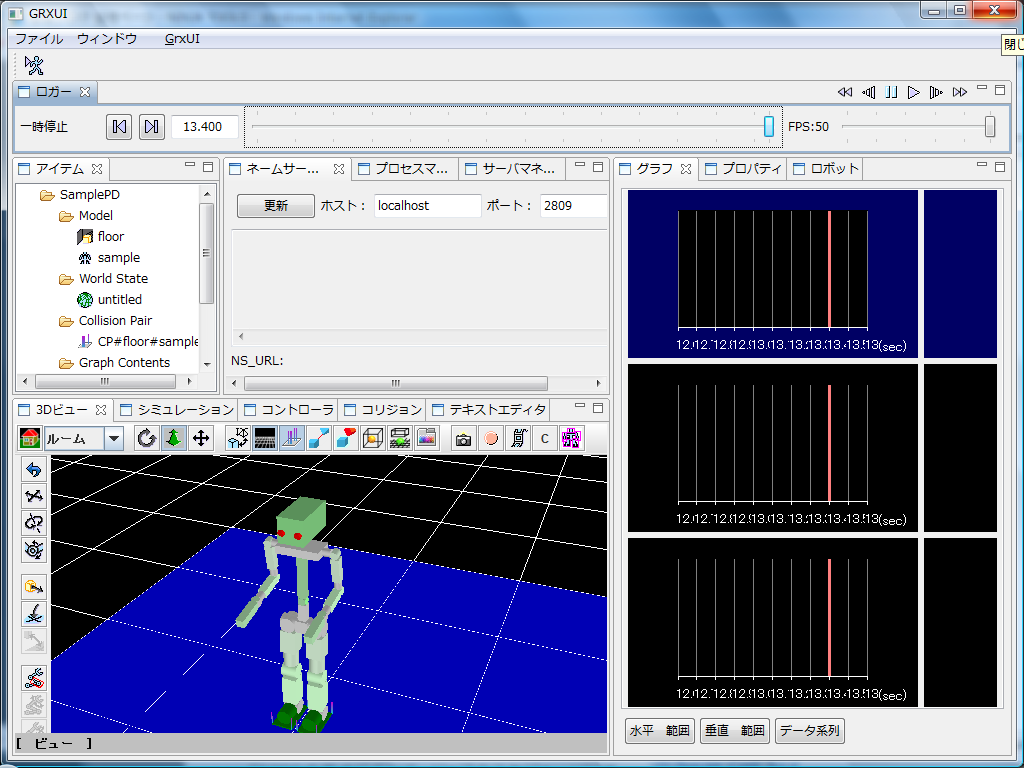This screenshot has width=1024, height=768.
Task: Click the tools icon in main toolbar
Action: point(34,66)
